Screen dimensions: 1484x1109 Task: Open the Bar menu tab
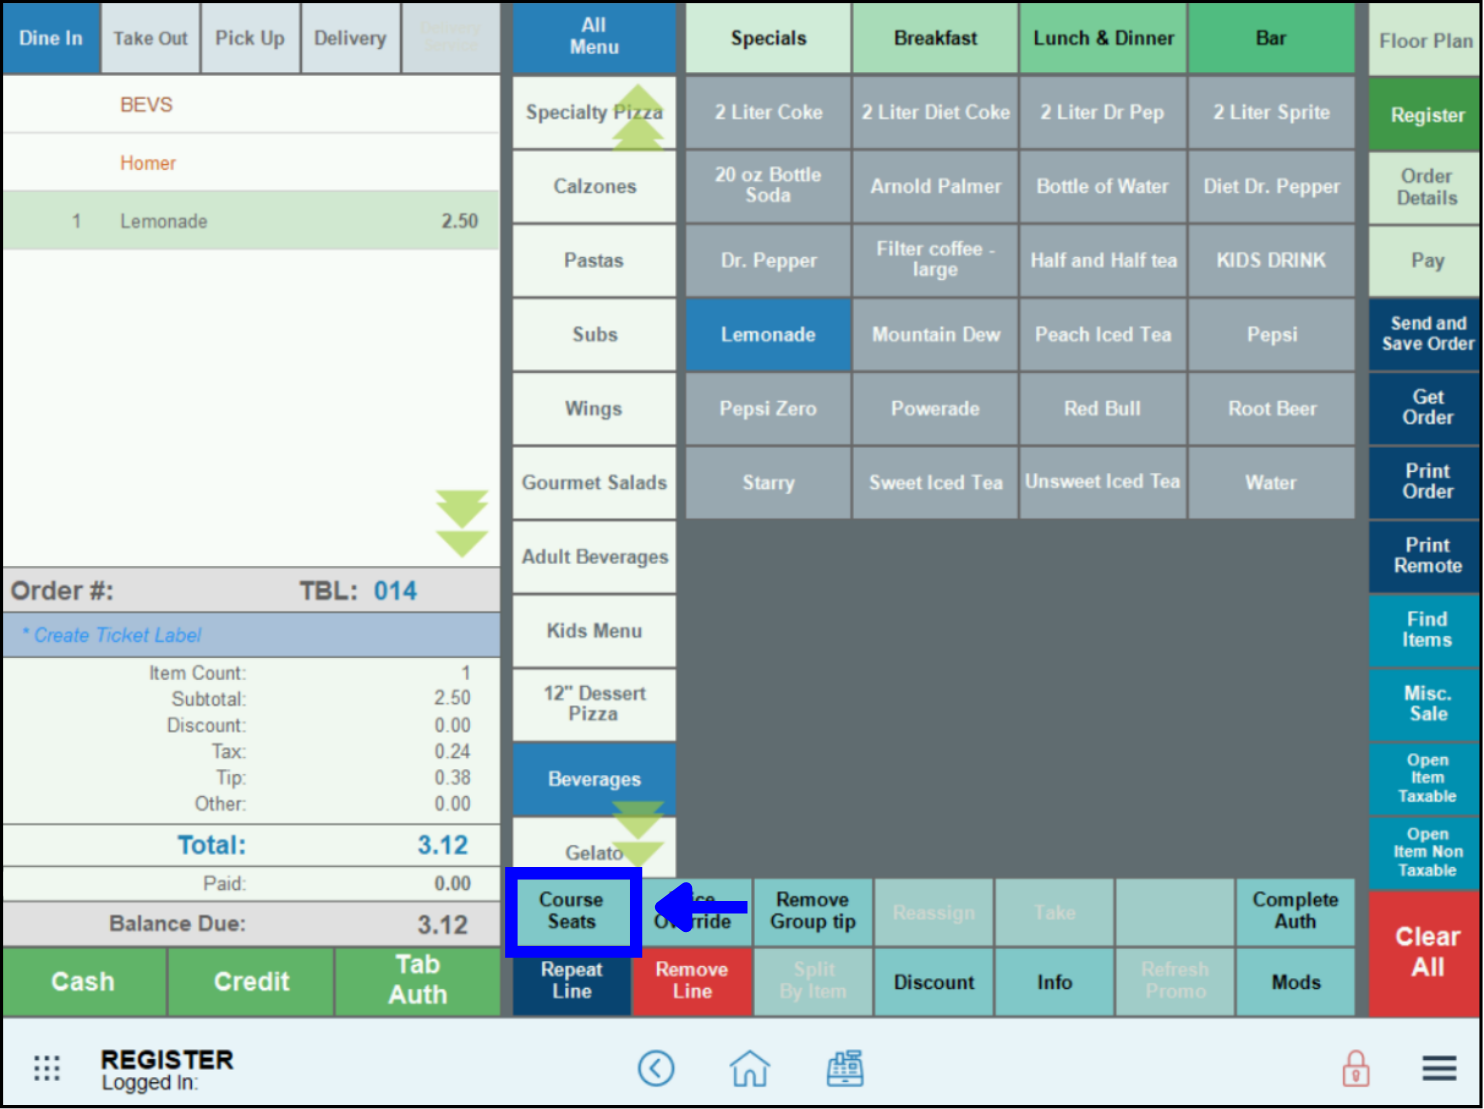[1271, 38]
